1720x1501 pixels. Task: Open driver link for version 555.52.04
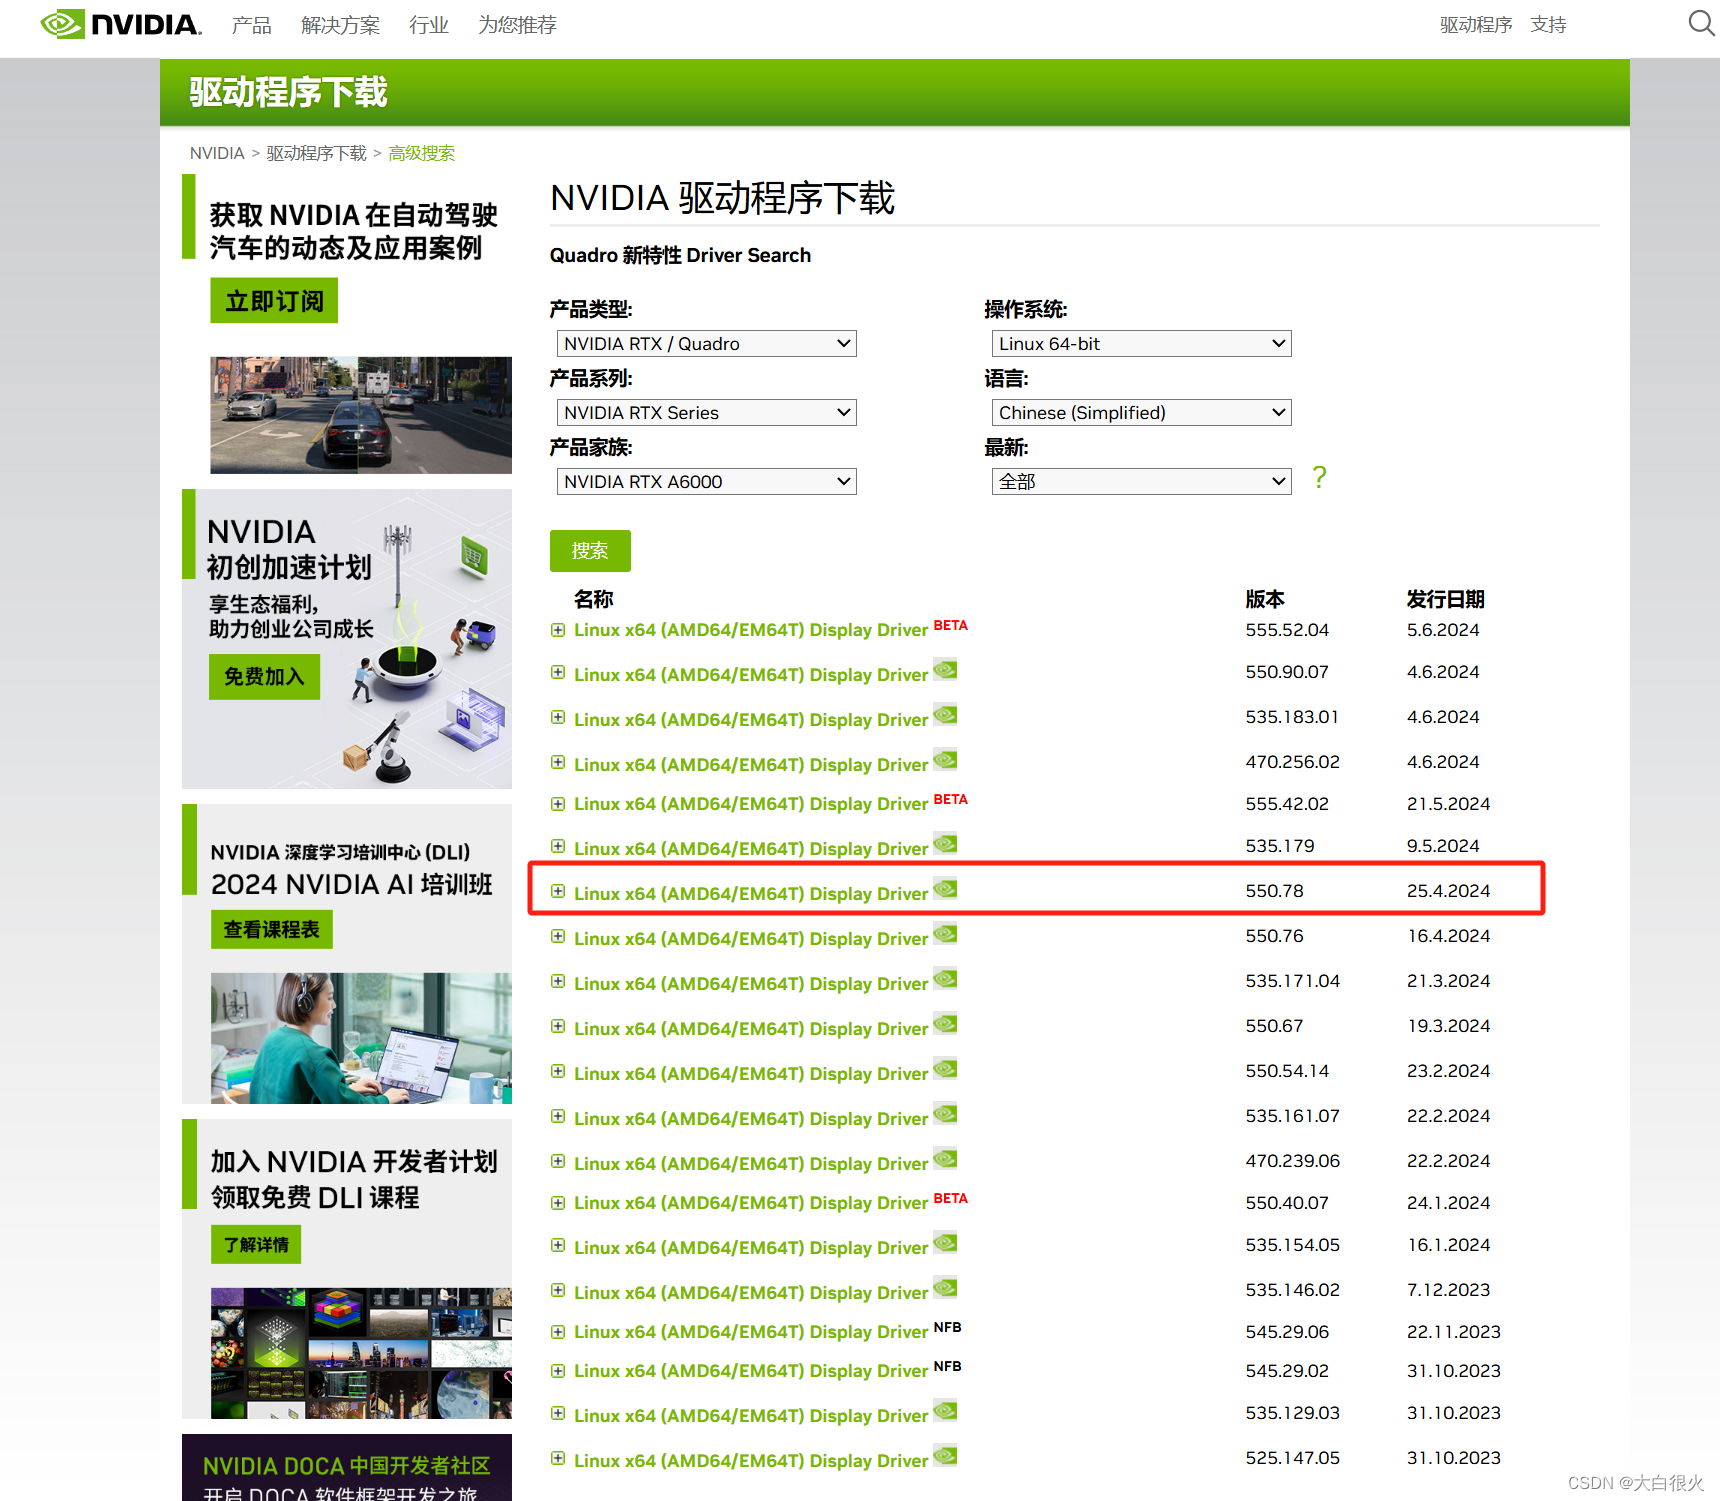tap(751, 630)
